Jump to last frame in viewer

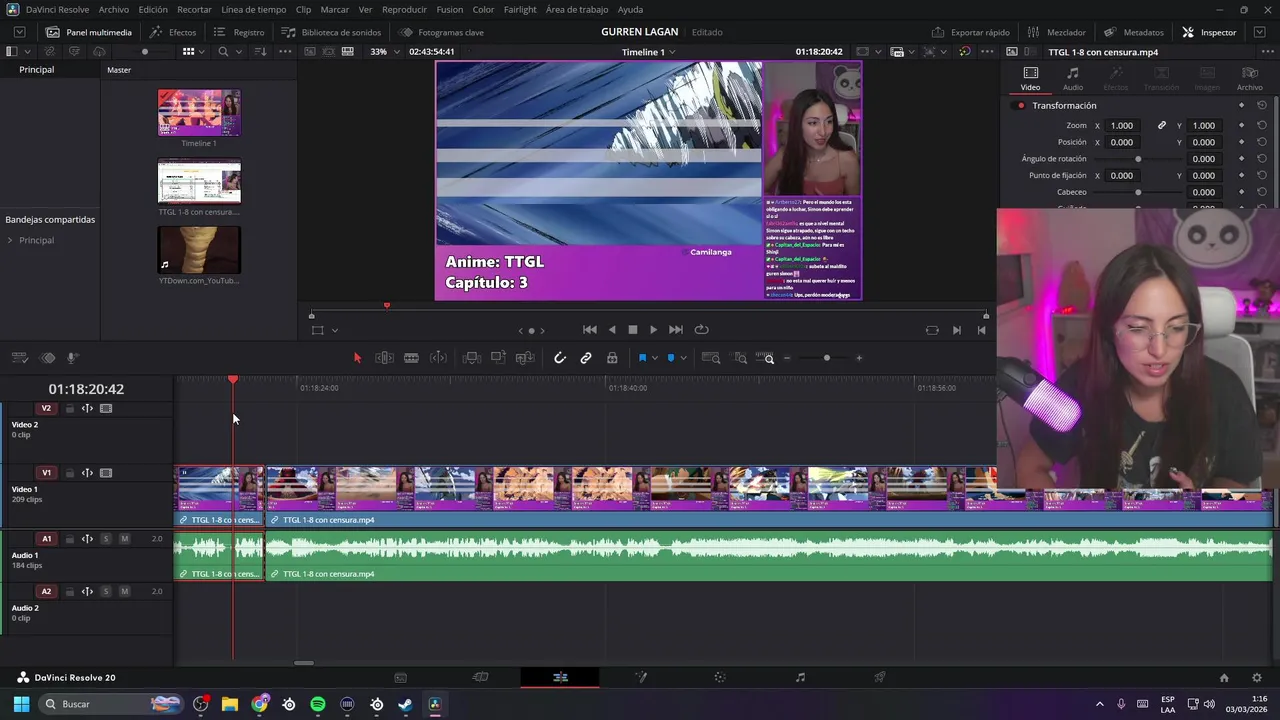click(x=676, y=330)
